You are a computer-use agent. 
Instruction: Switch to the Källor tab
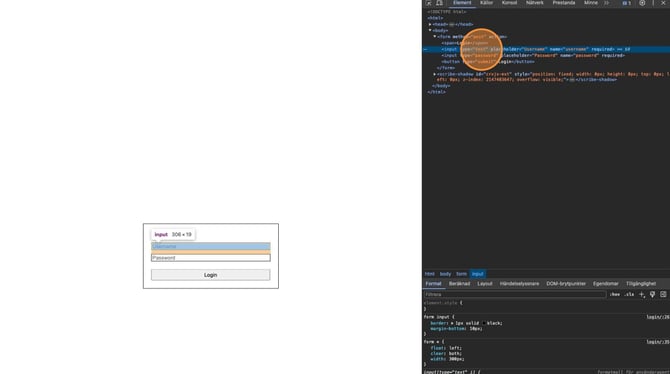click(486, 3)
